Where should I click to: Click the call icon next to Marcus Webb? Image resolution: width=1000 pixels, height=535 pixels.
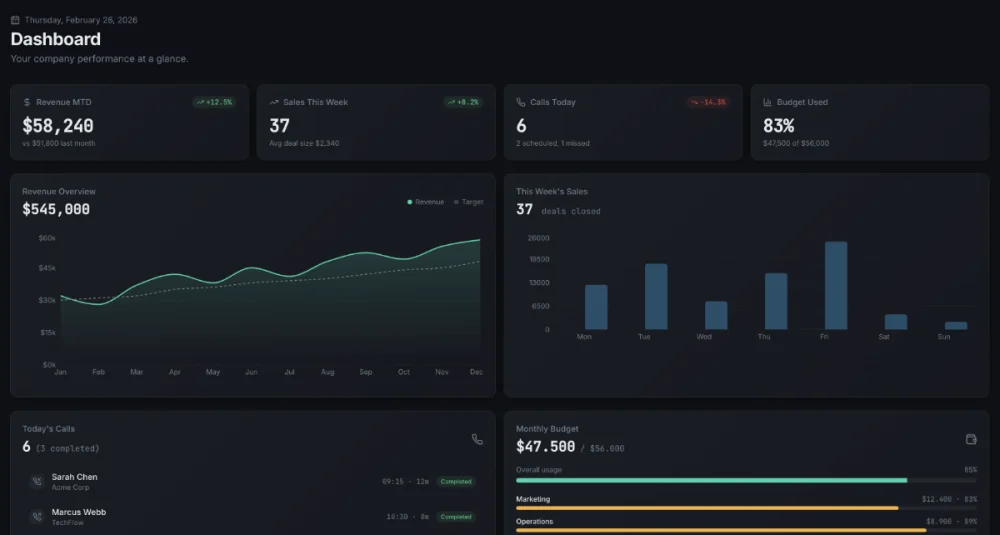pos(37,517)
